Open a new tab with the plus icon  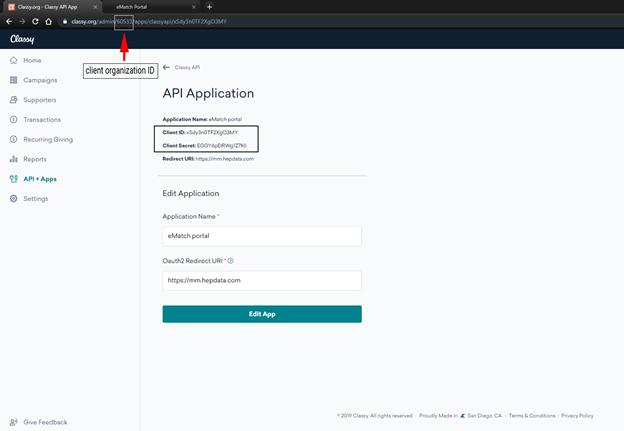209,7
